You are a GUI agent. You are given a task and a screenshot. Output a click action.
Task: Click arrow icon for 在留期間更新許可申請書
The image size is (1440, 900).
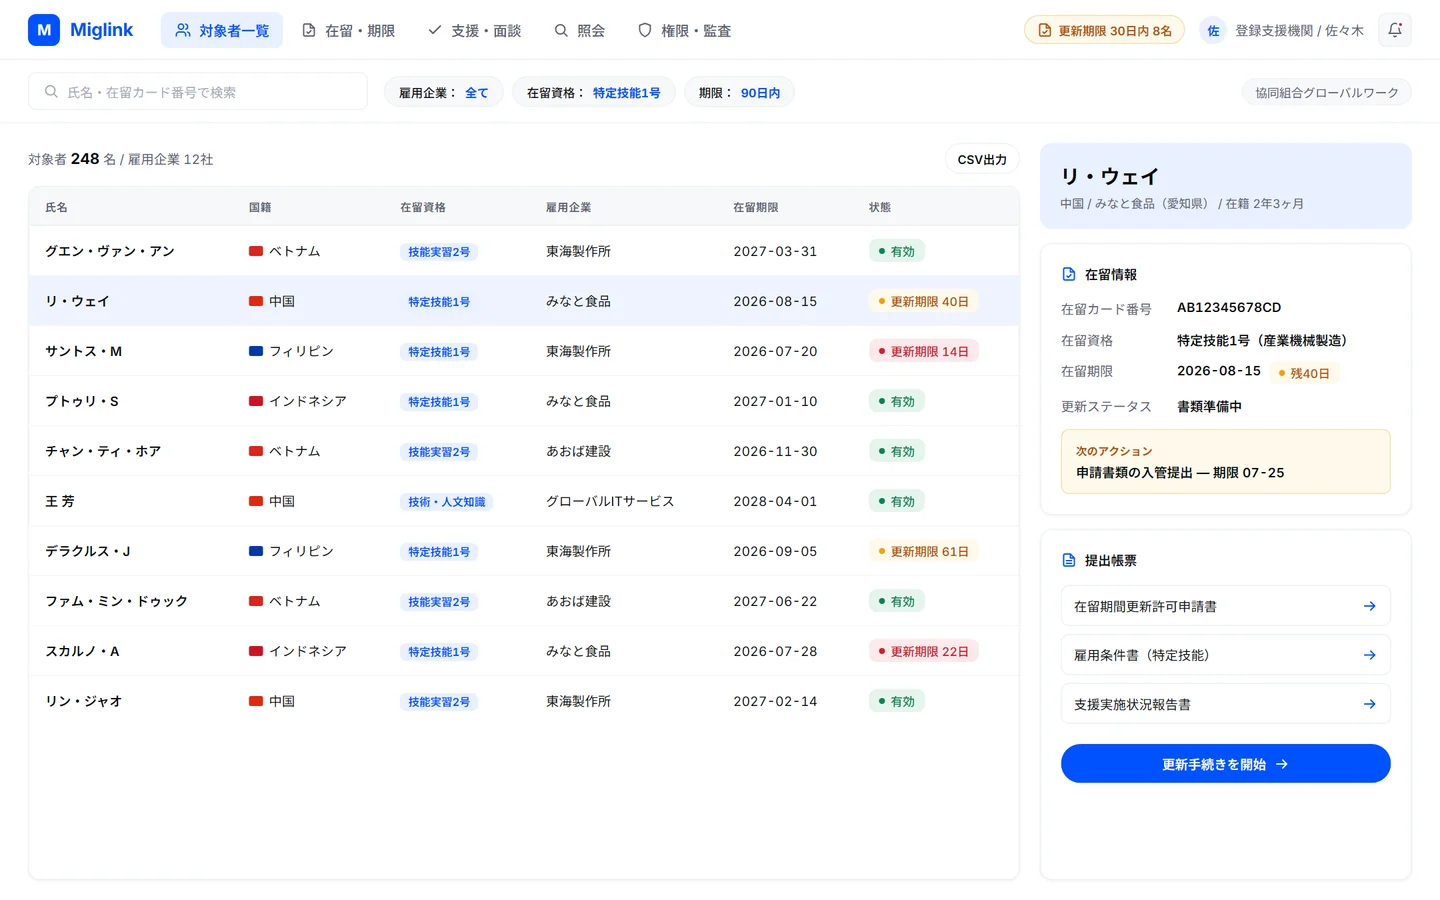click(1370, 606)
